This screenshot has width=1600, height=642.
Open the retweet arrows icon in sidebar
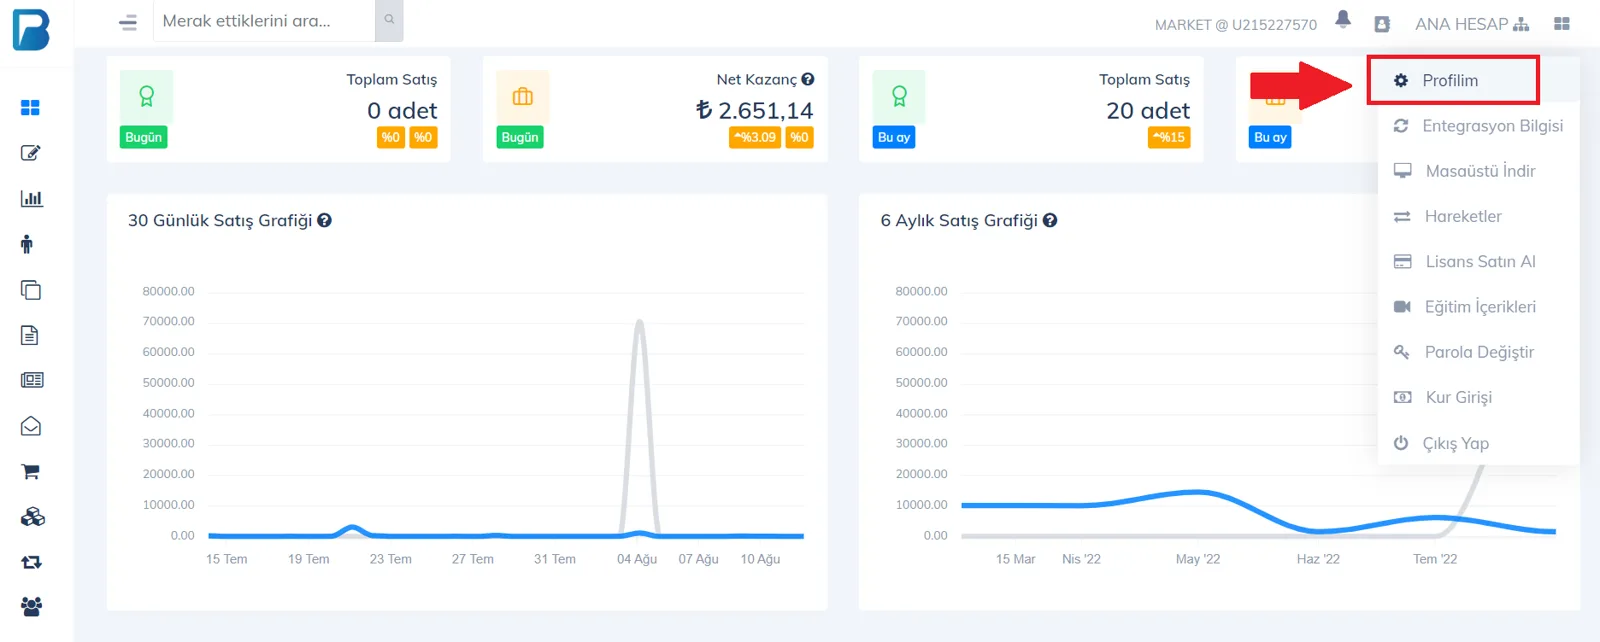pyautogui.click(x=31, y=562)
